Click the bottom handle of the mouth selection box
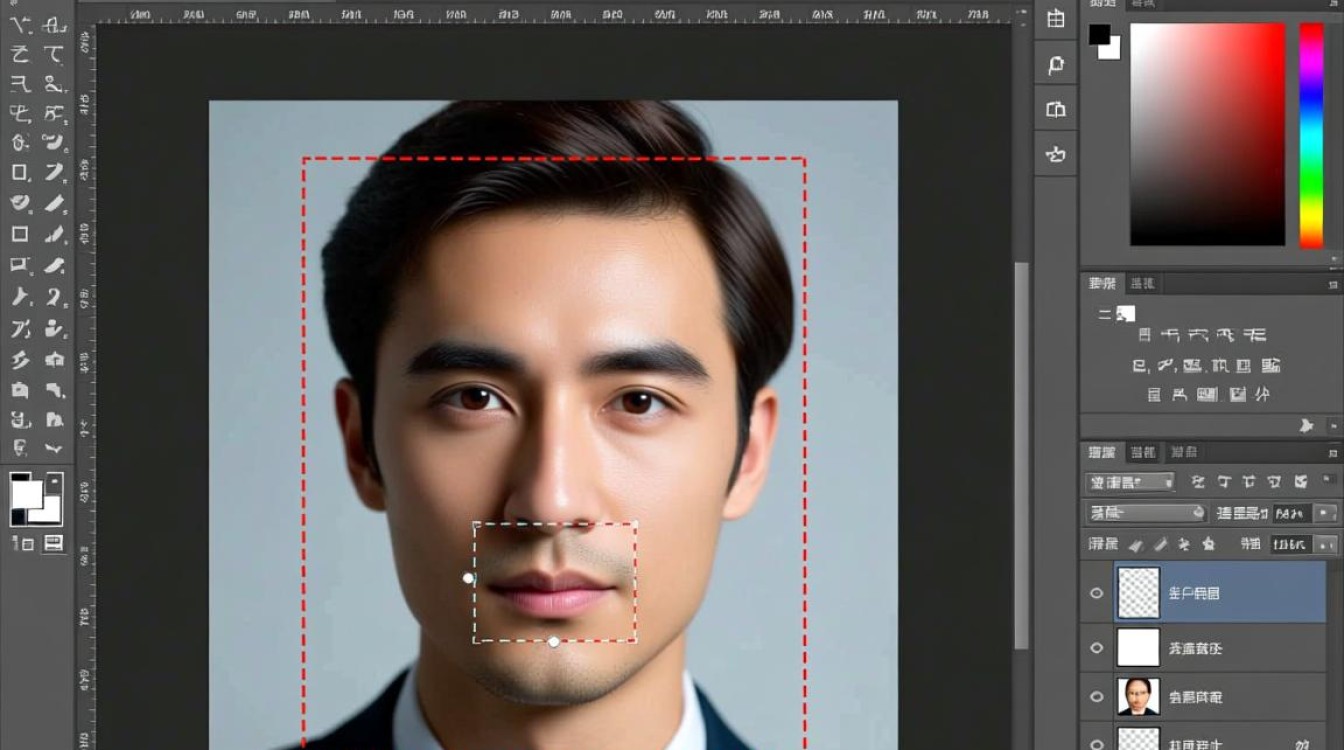Screen dimensions: 1344x750 click(x=554, y=642)
